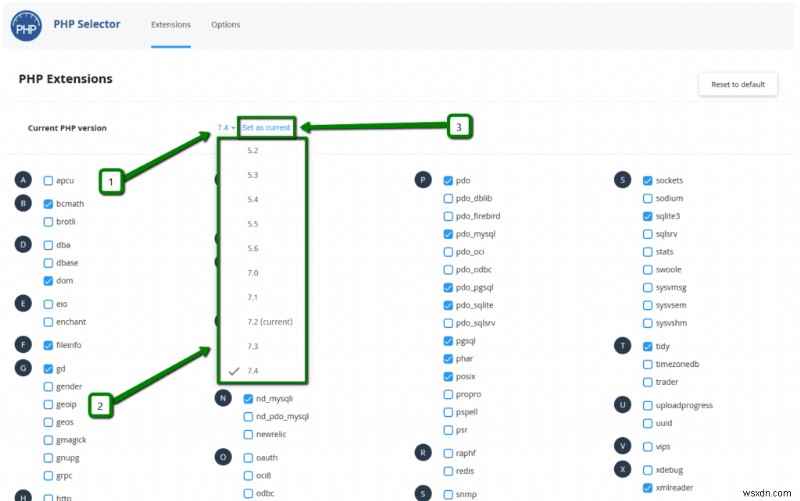This screenshot has height=501, width=800.
Task: Click the letter P group badge
Action: coord(422,180)
